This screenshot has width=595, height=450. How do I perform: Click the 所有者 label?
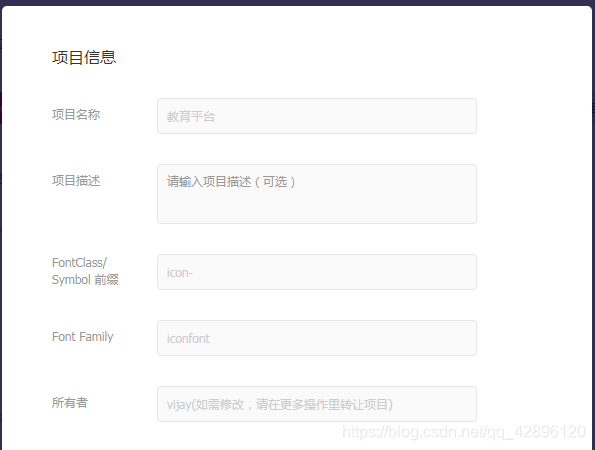click(70, 403)
